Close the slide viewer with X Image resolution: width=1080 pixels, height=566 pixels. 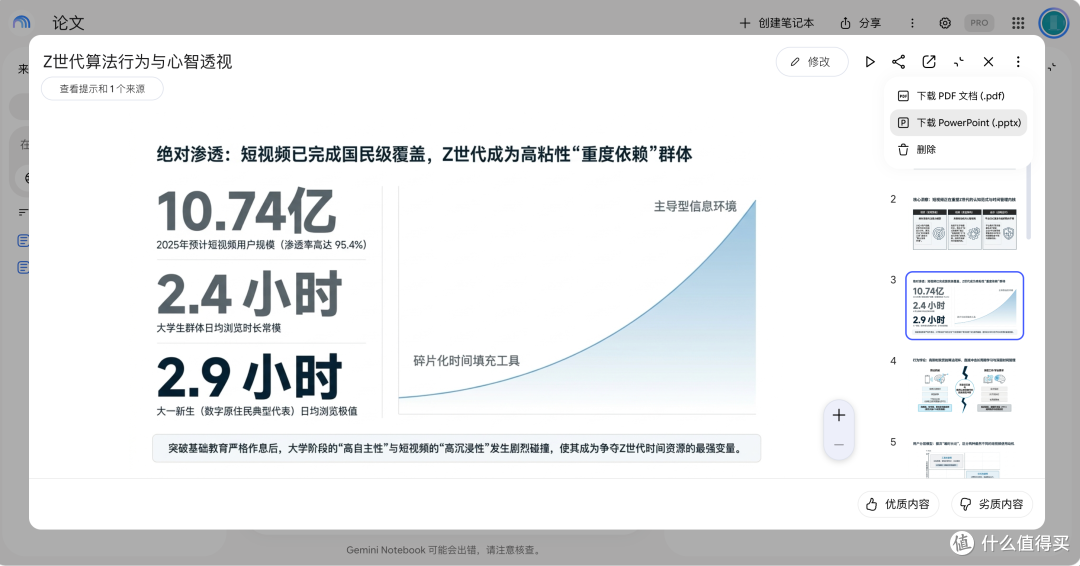(988, 62)
